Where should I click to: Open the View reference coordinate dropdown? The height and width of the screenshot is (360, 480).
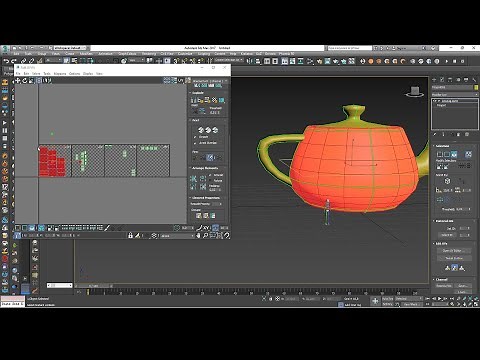click(x=136, y=60)
